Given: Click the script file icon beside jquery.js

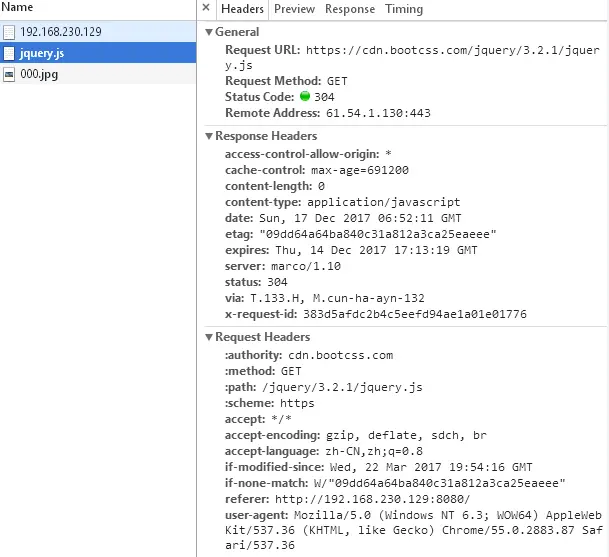Looking at the screenshot, I should (9, 54).
